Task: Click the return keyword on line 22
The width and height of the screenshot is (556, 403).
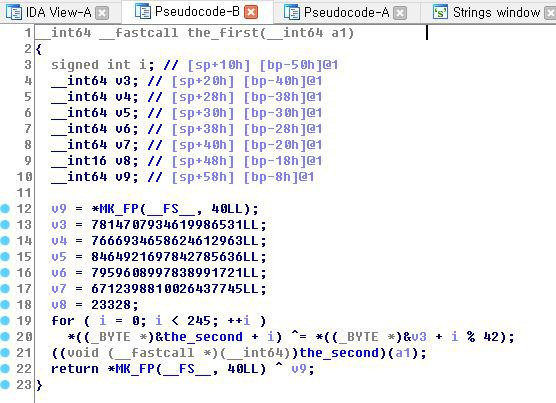Action: (x=75, y=369)
